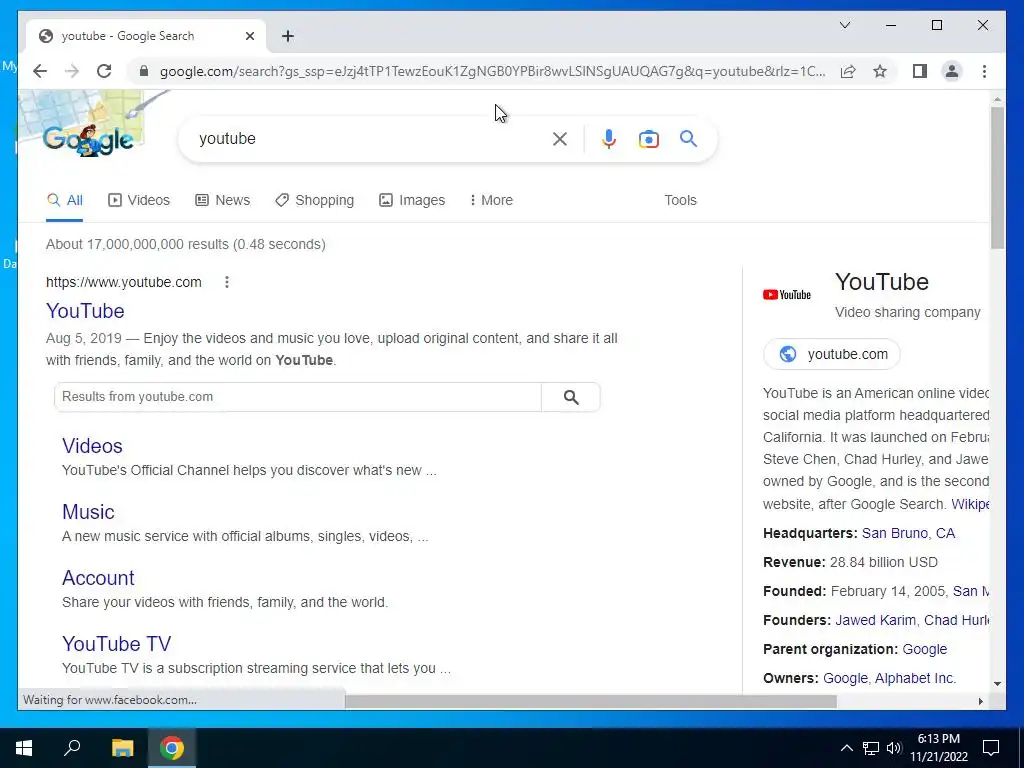This screenshot has height=768, width=1024.
Task: Click the vertical scrollbar thumb
Action: [997, 178]
